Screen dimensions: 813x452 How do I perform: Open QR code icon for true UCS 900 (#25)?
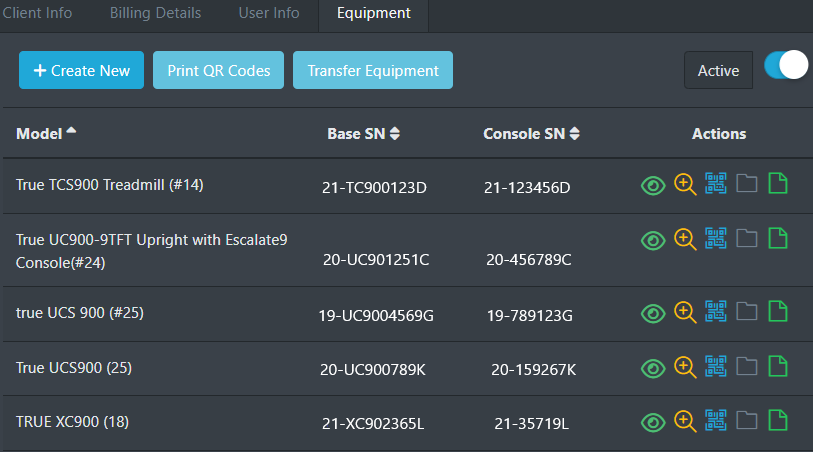[x=715, y=312]
